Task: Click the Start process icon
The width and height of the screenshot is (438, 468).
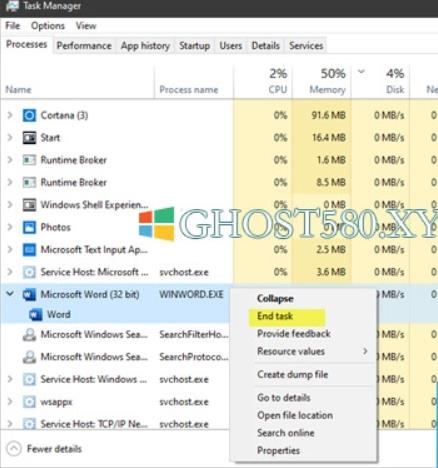Action: coord(29,138)
